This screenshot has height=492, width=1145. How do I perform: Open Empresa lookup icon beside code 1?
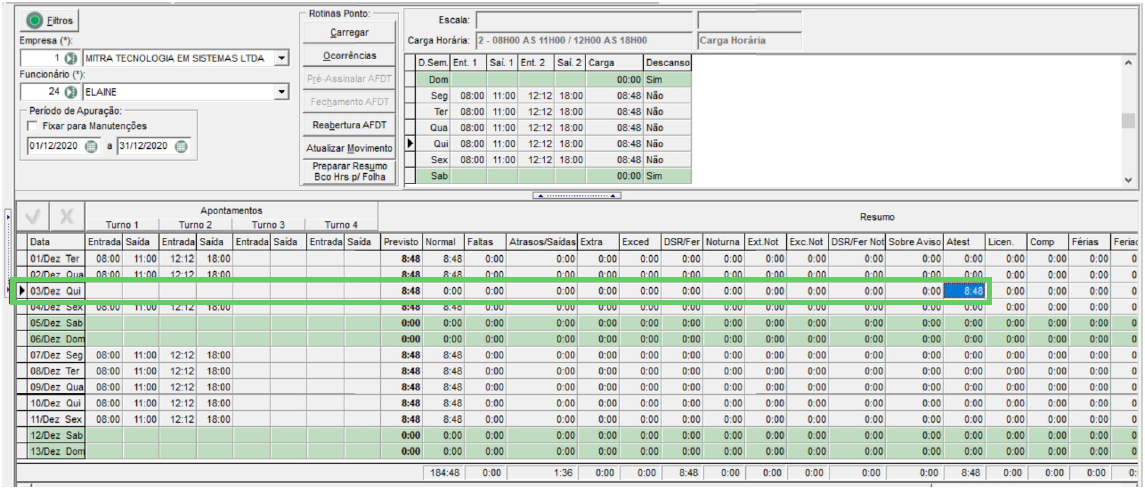click(70, 58)
